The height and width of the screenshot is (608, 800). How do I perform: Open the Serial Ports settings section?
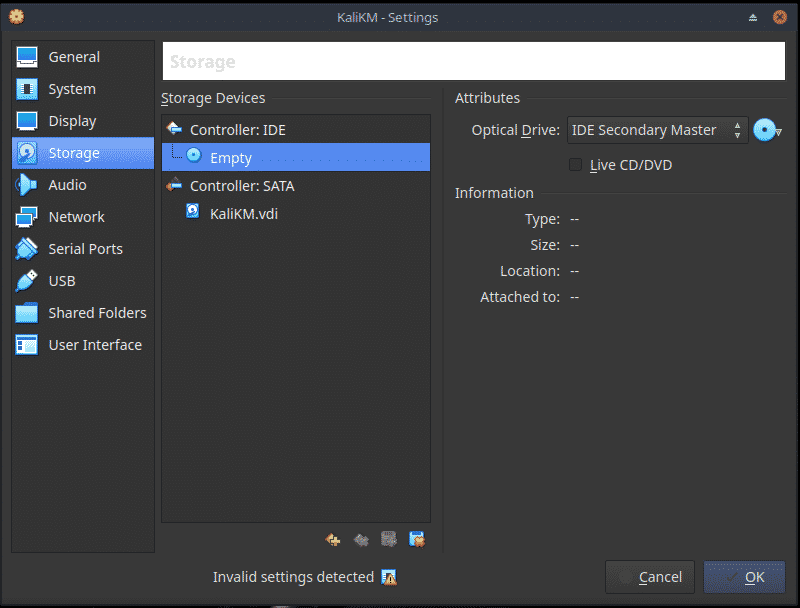(85, 249)
